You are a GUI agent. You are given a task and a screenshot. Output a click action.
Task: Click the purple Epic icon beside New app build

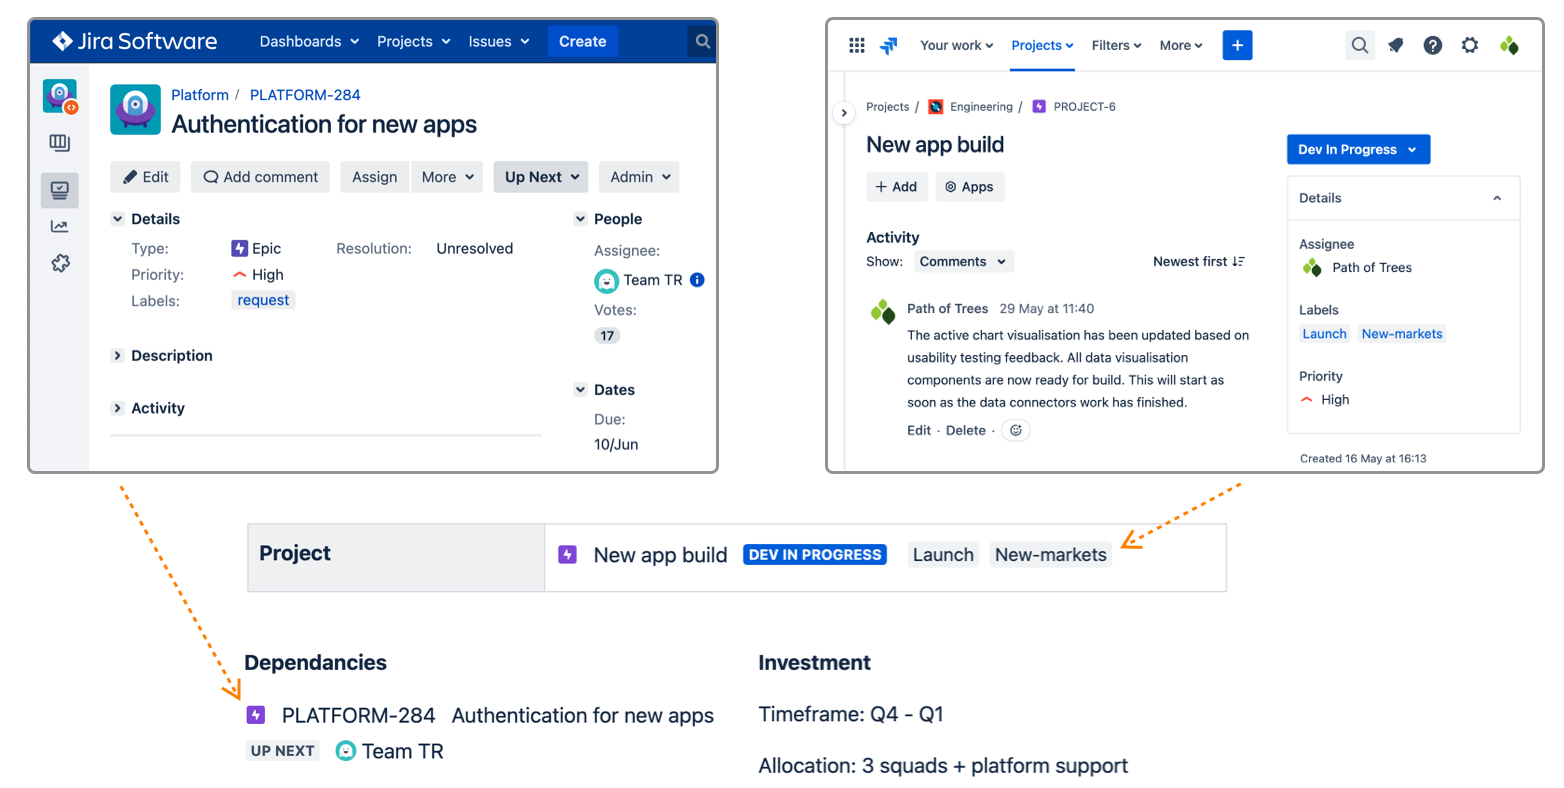[567, 554]
